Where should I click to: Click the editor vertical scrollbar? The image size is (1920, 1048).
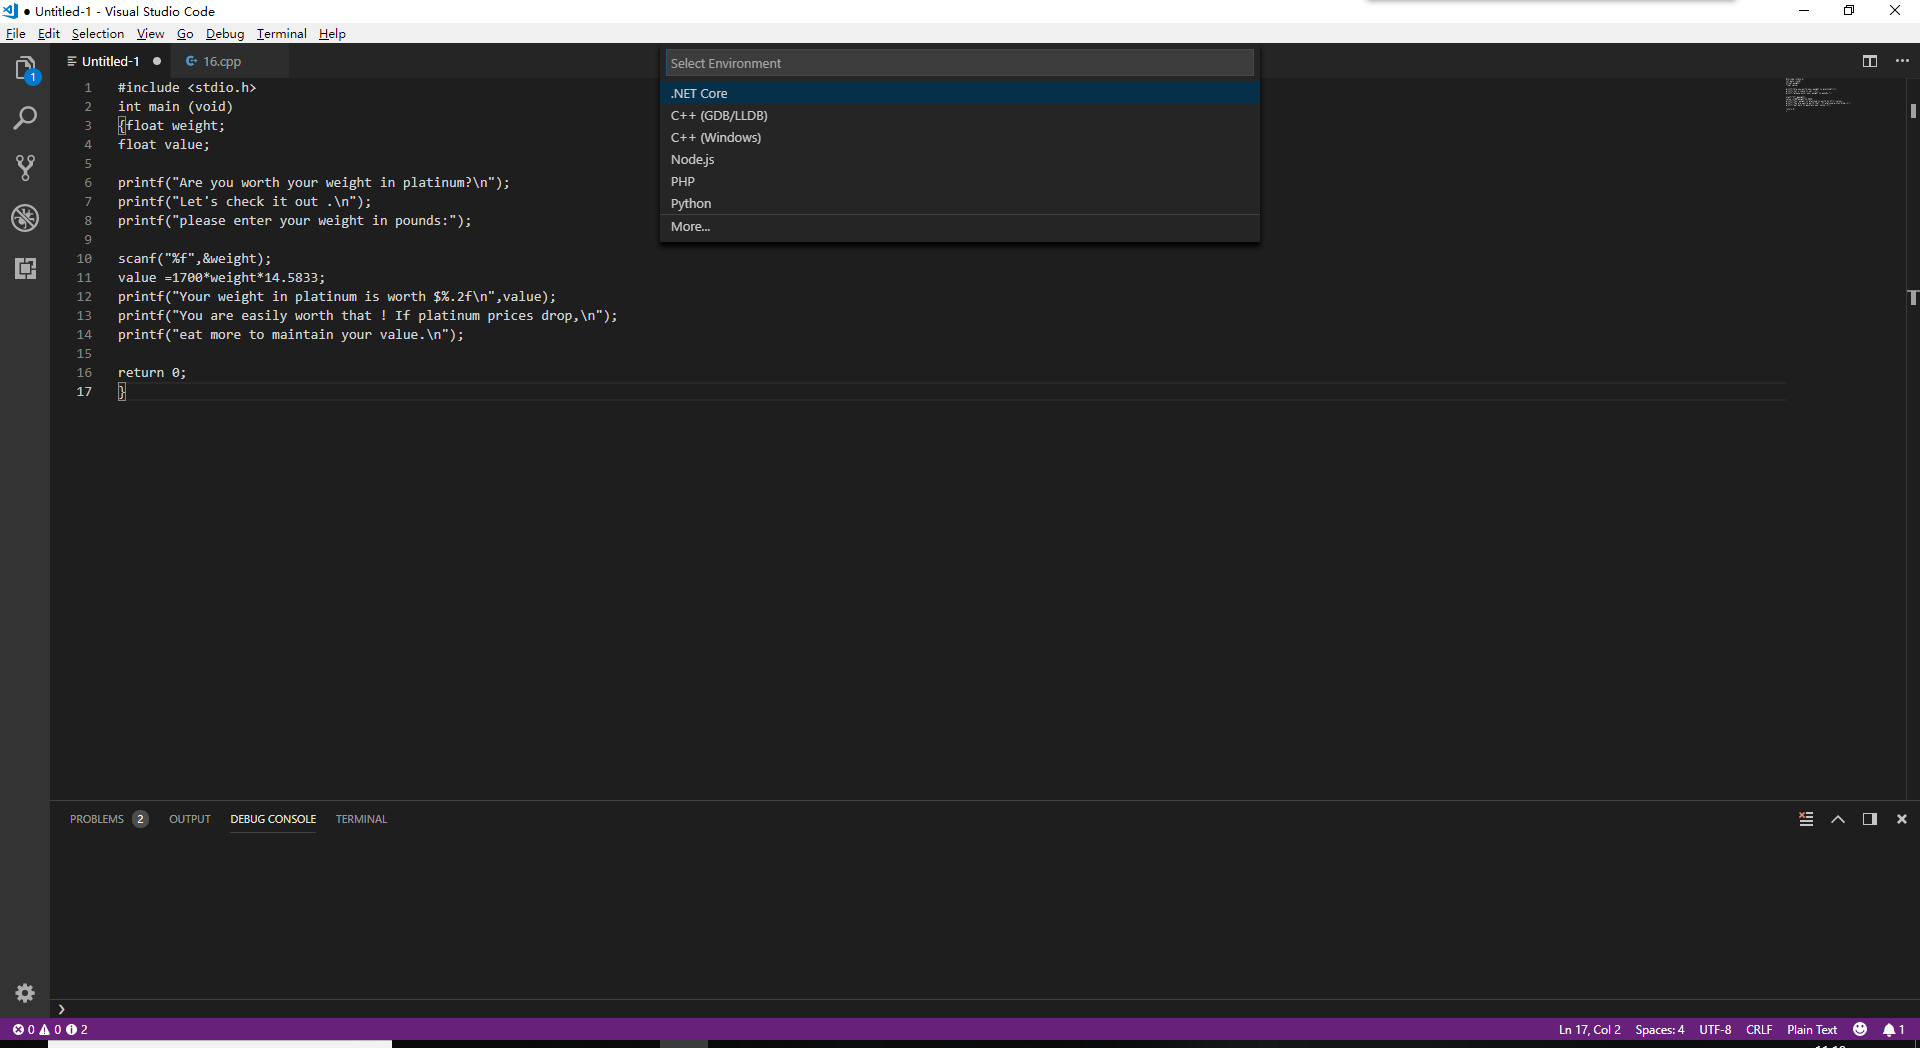coord(1912,438)
